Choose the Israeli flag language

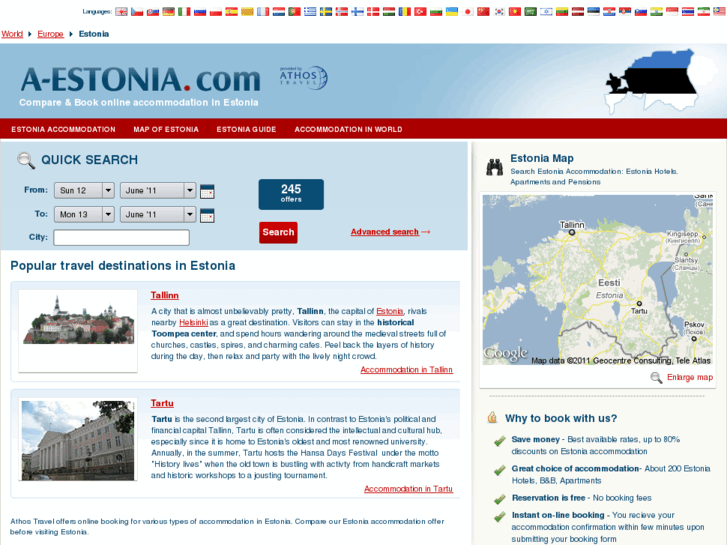[x=547, y=12]
